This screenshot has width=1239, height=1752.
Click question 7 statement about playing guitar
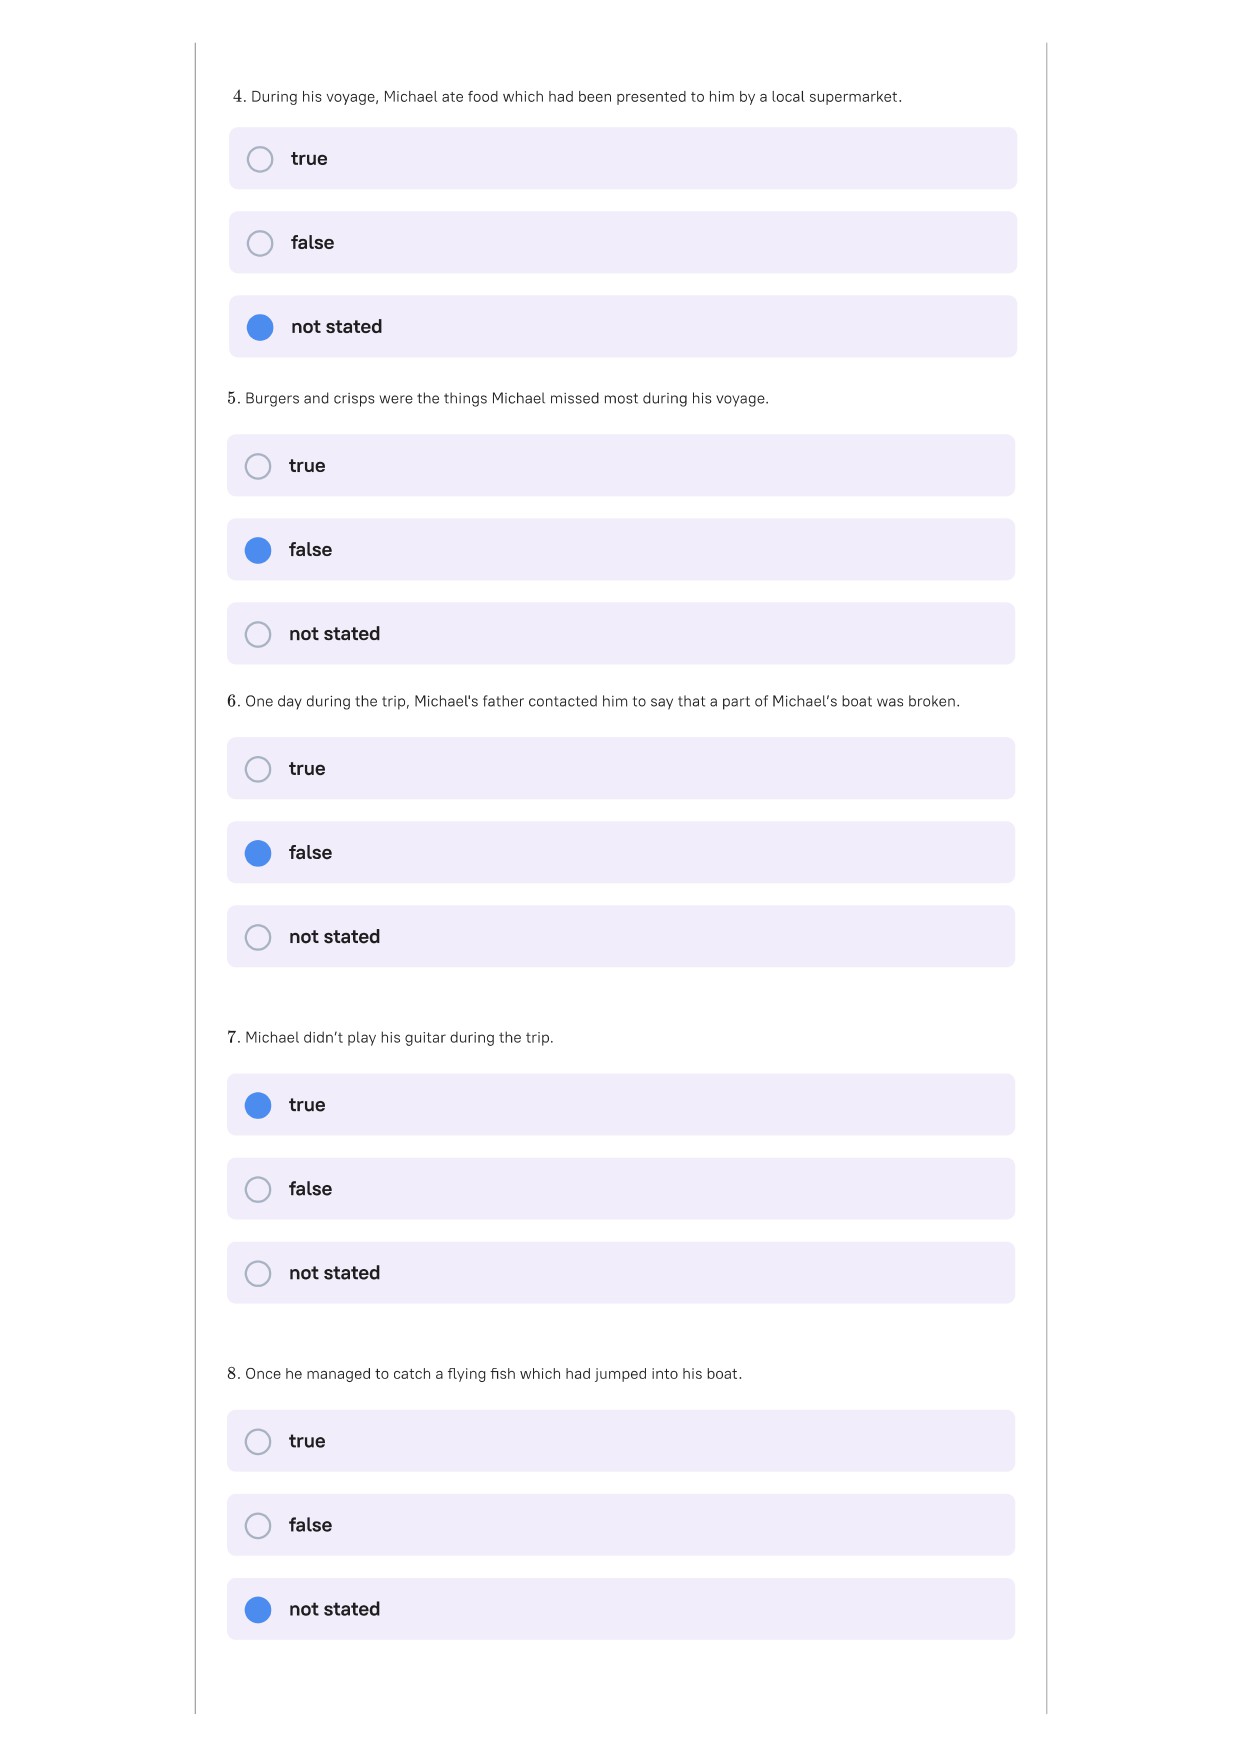pos(390,1037)
